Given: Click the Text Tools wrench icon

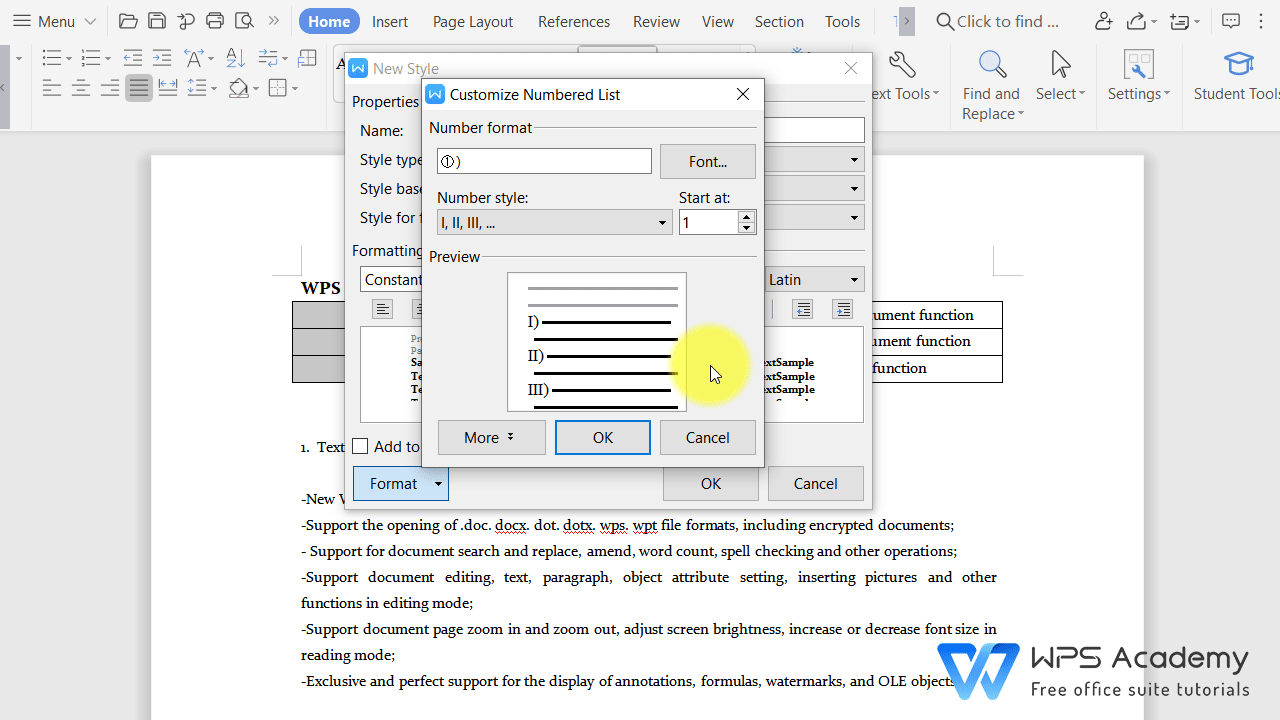Looking at the screenshot, I should tap(903, 66).
